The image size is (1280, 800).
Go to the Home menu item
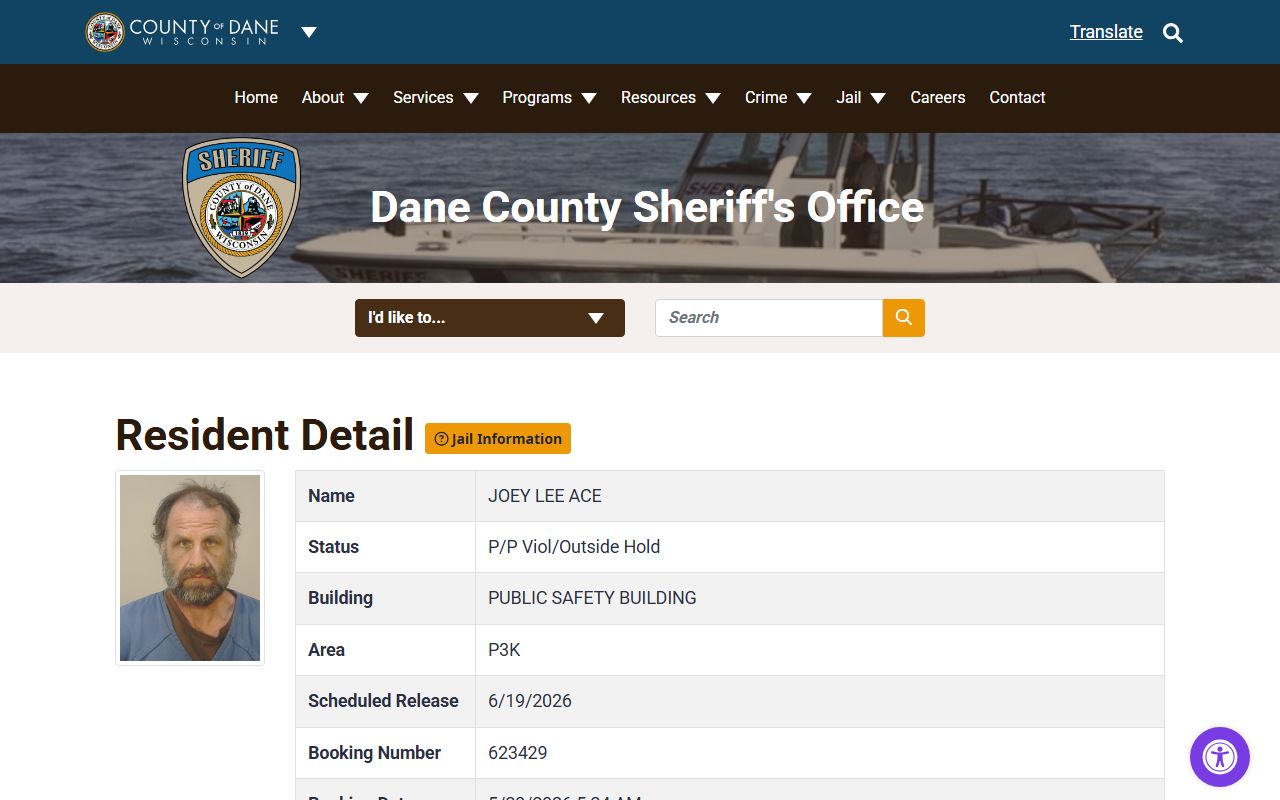[x=256, y=97]
